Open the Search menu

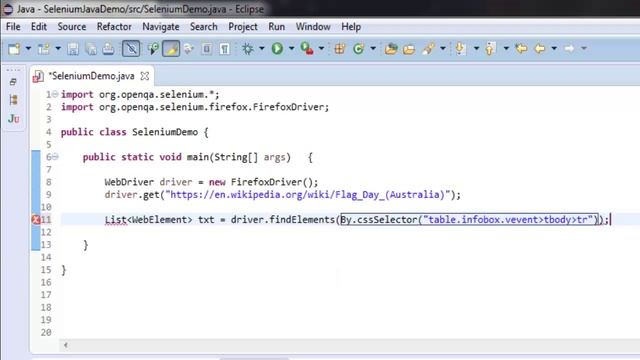(204, 27)
